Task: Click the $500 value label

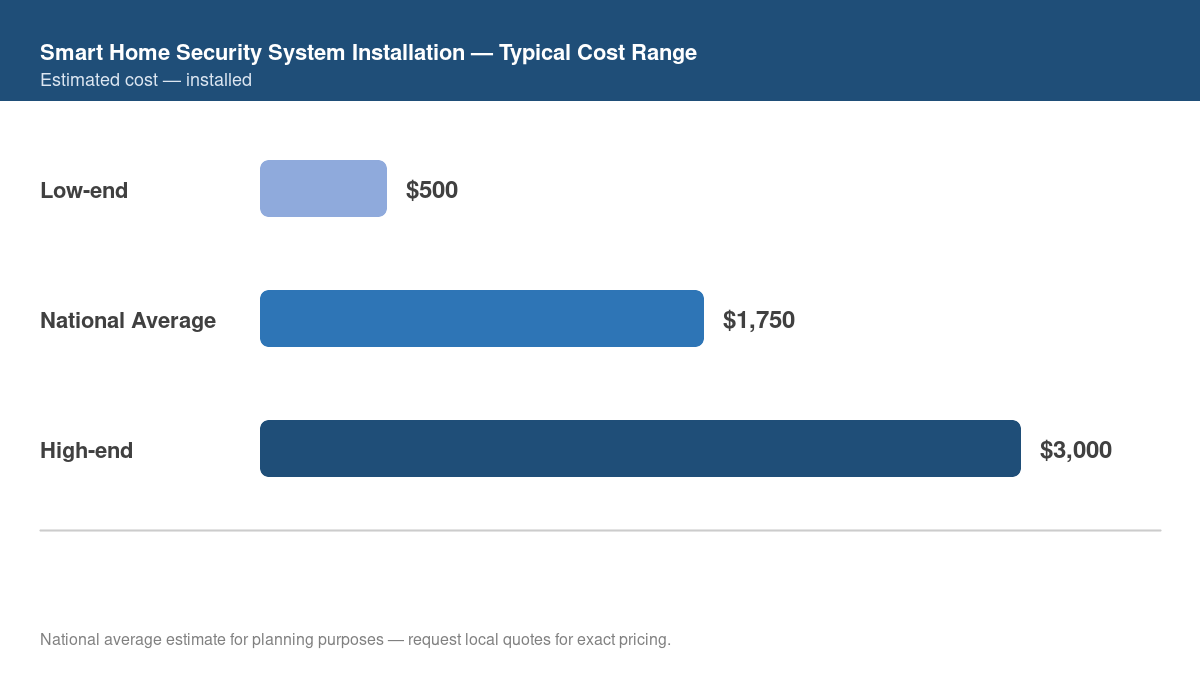Action: point(432,190)
